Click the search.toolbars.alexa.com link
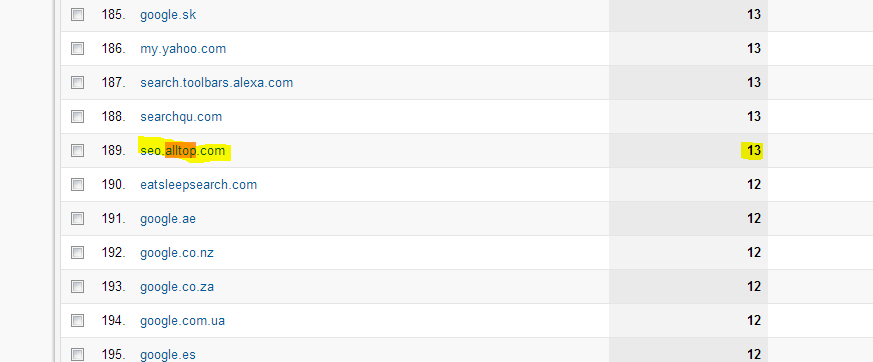The width and height of the screenshot is (873, 362). [217, 83]
